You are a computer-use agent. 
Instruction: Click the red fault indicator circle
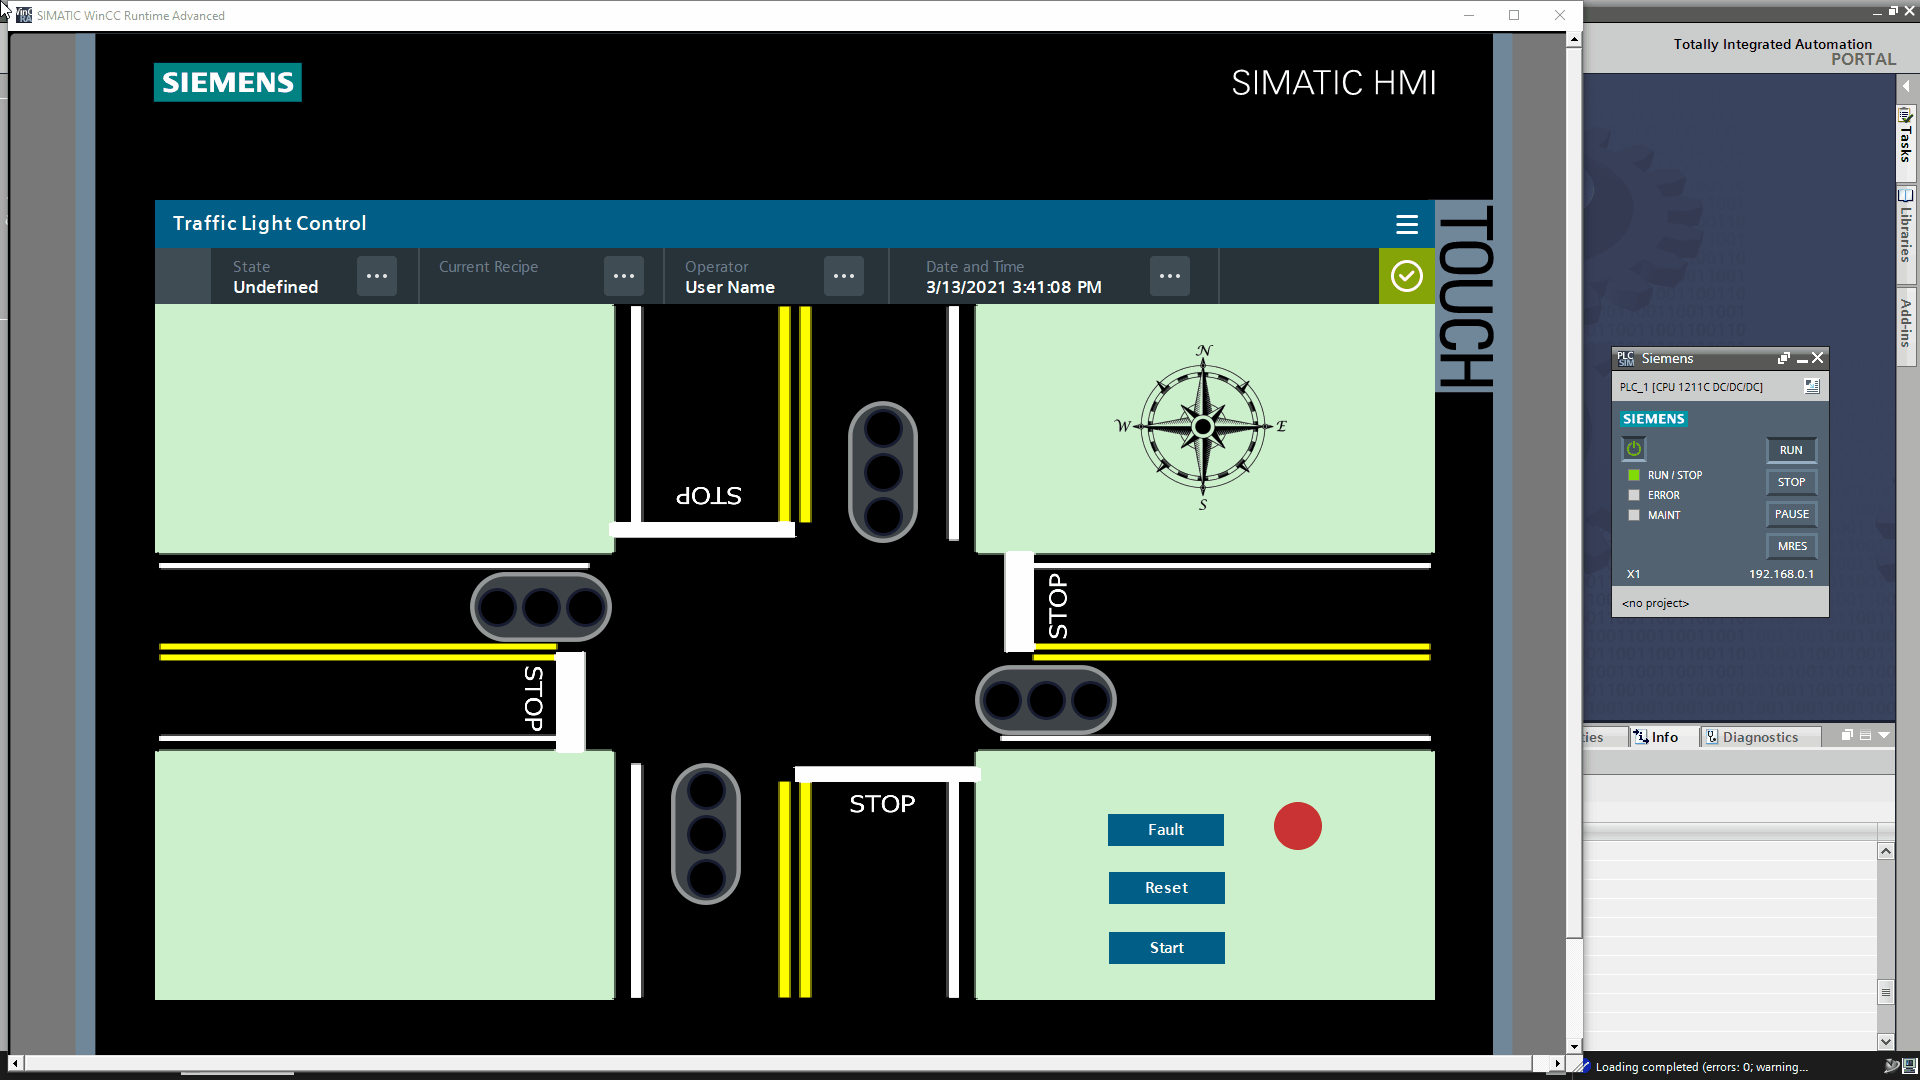(x=1297, y=827)
